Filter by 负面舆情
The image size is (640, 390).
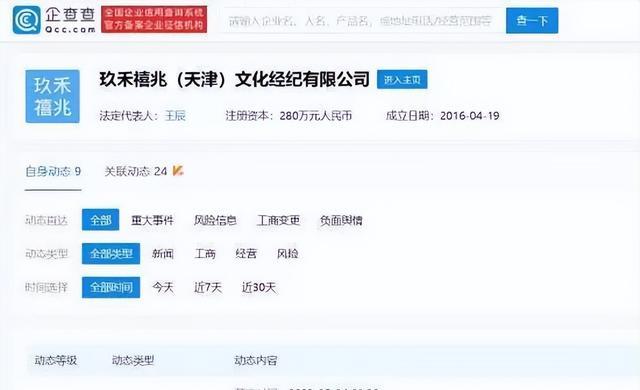tap(341, 221)
